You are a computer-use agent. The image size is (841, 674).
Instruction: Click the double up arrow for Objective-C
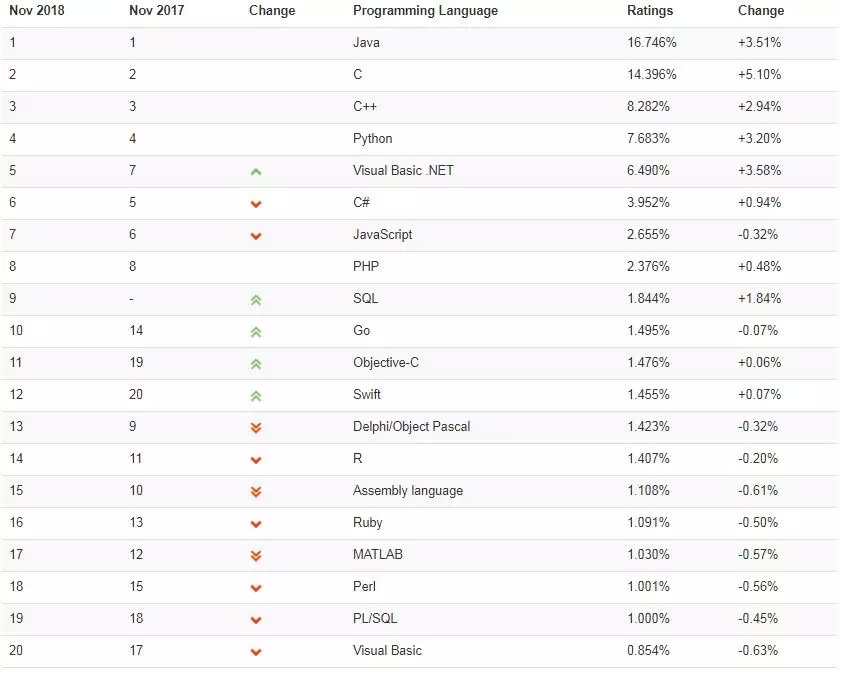[x=256, y=365]
